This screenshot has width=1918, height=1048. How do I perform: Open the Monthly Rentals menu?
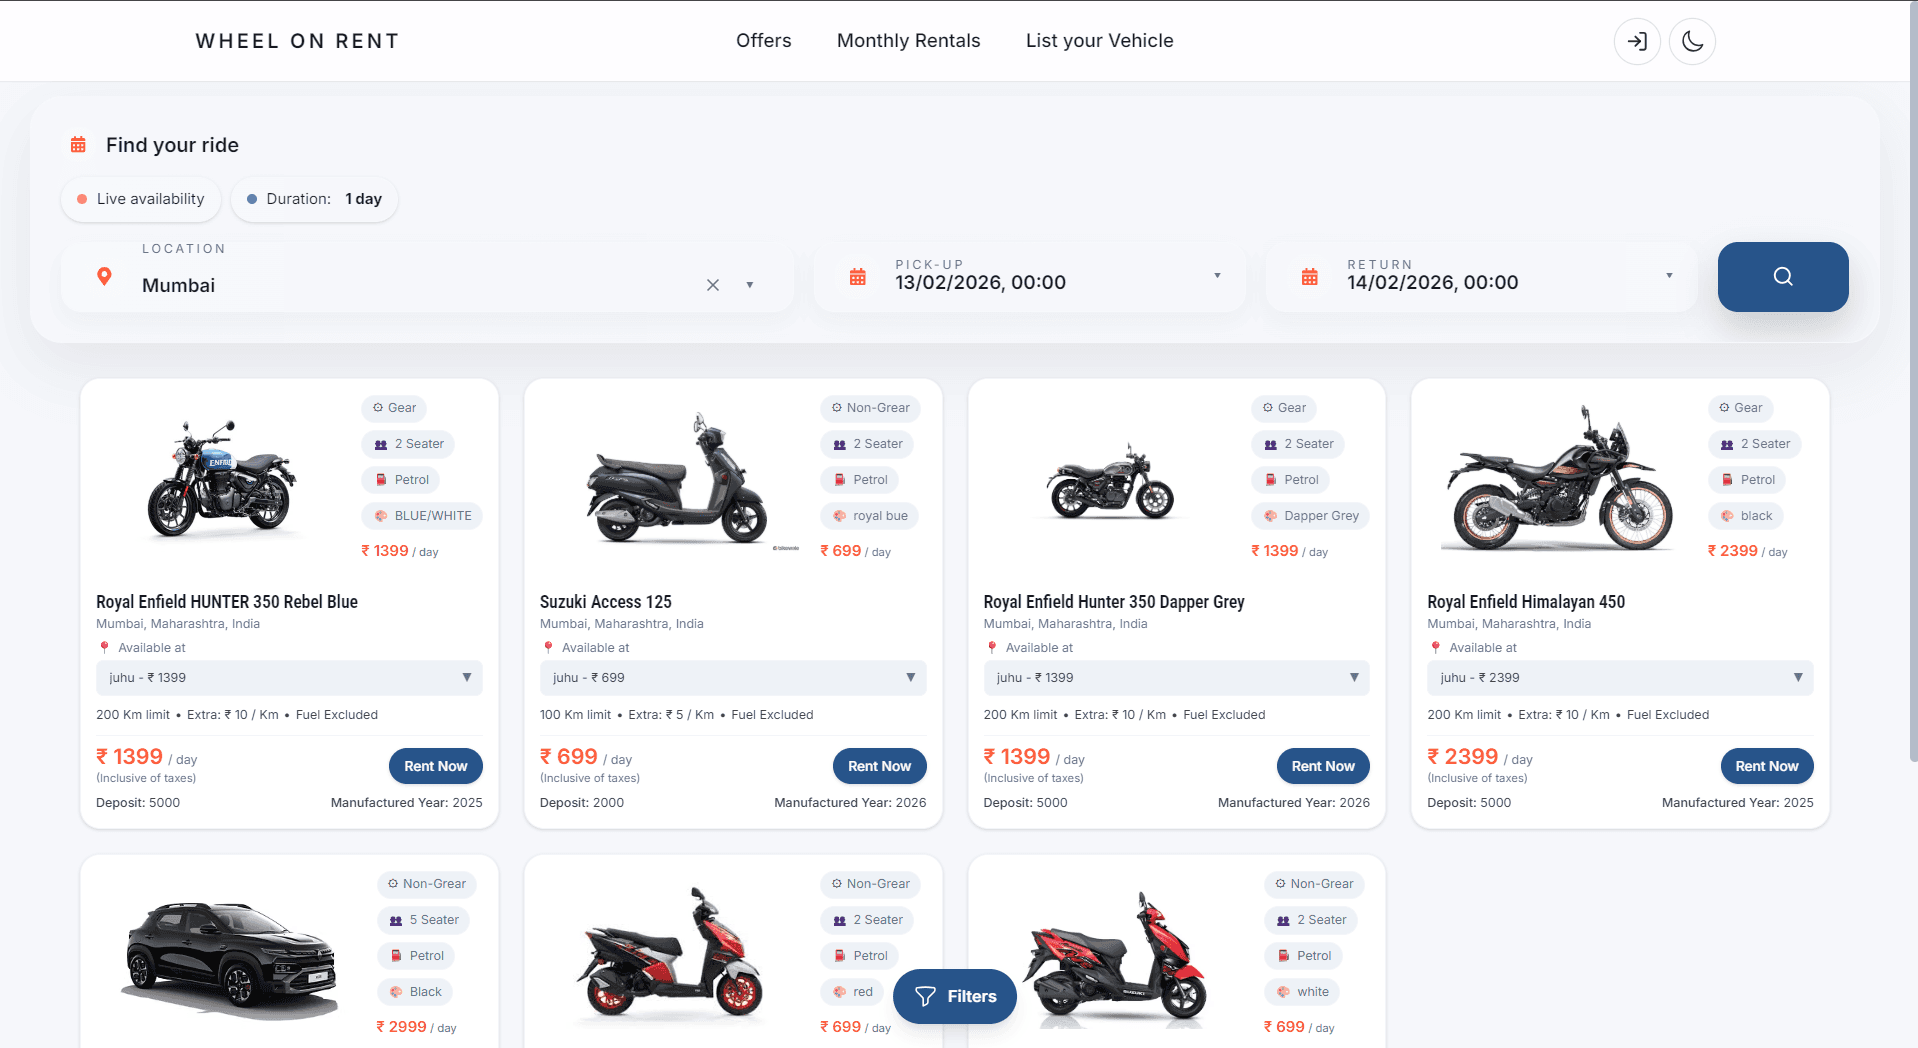tap(908, 40)
